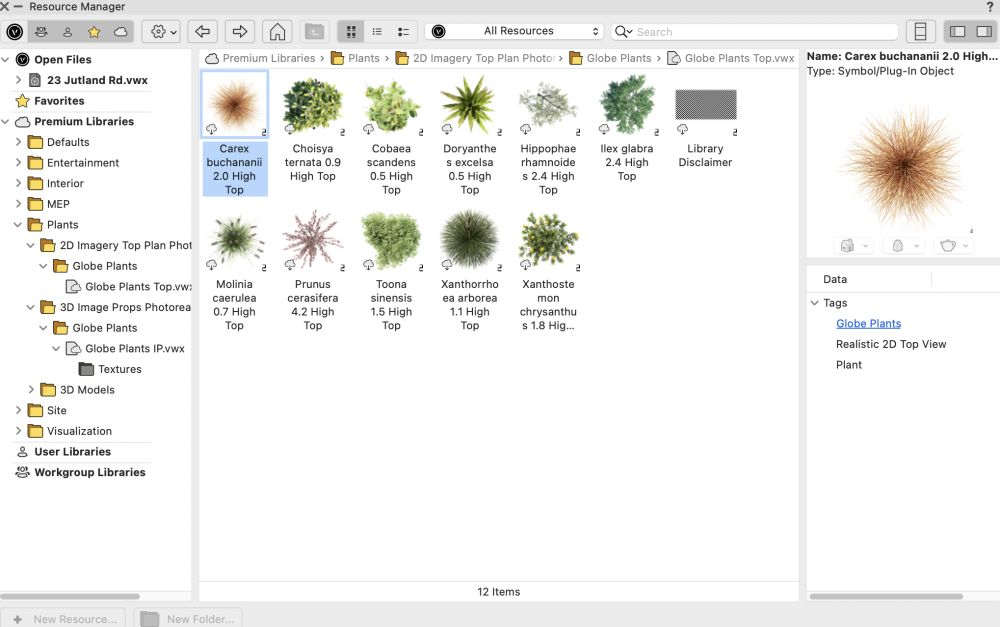Click the question mark help icon
Viewport: 1000px width, 627px height.
tap(989, 7)
